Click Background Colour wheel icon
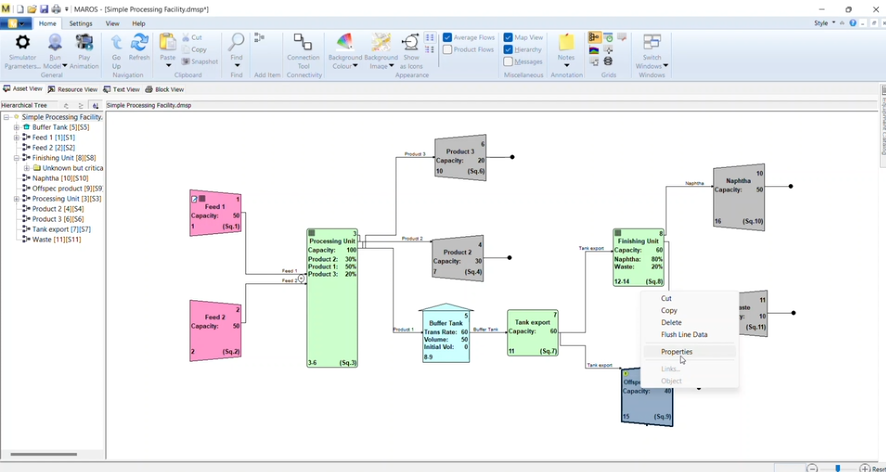886x472 pixels. pyautogui.click(x=344, y=42)
